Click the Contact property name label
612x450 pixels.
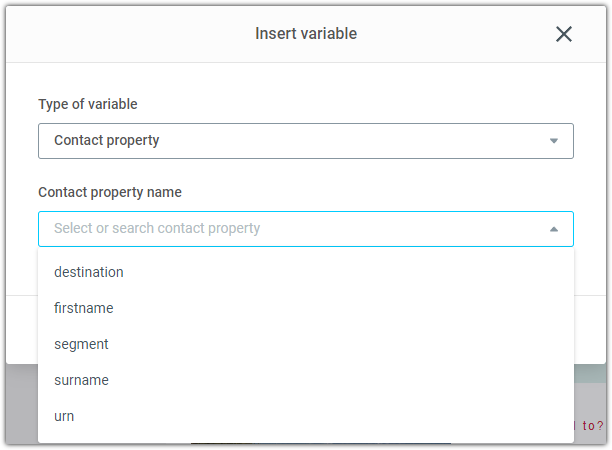click(x=110, y=192)
